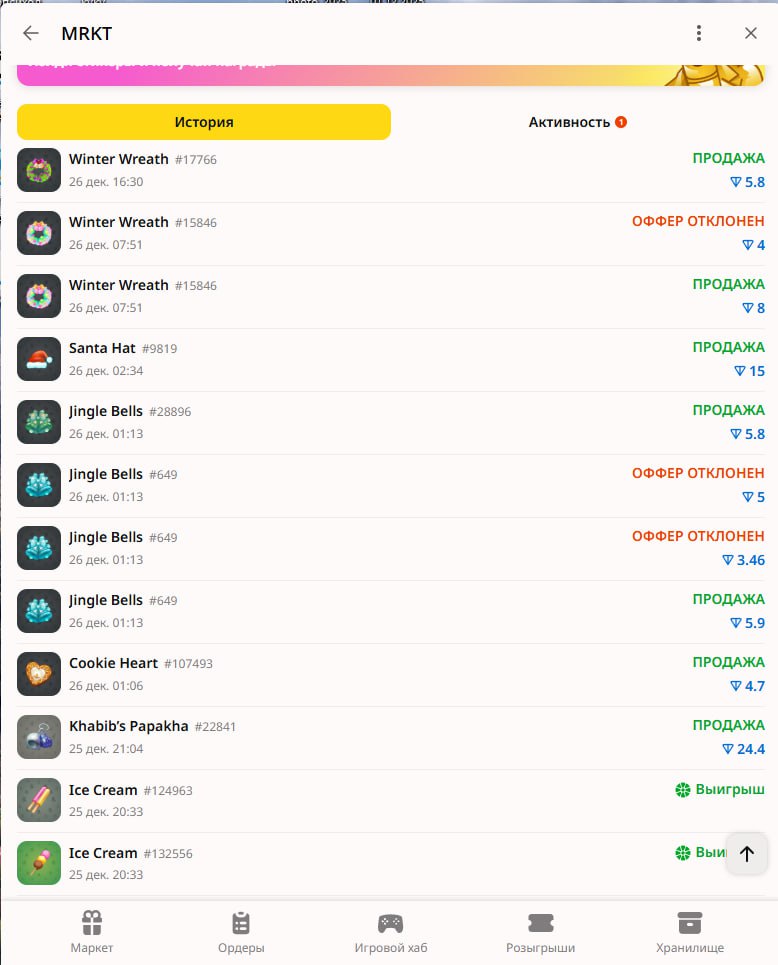
Task: Select the Cookie Heart #107493 entry
Action: (390, 675)
